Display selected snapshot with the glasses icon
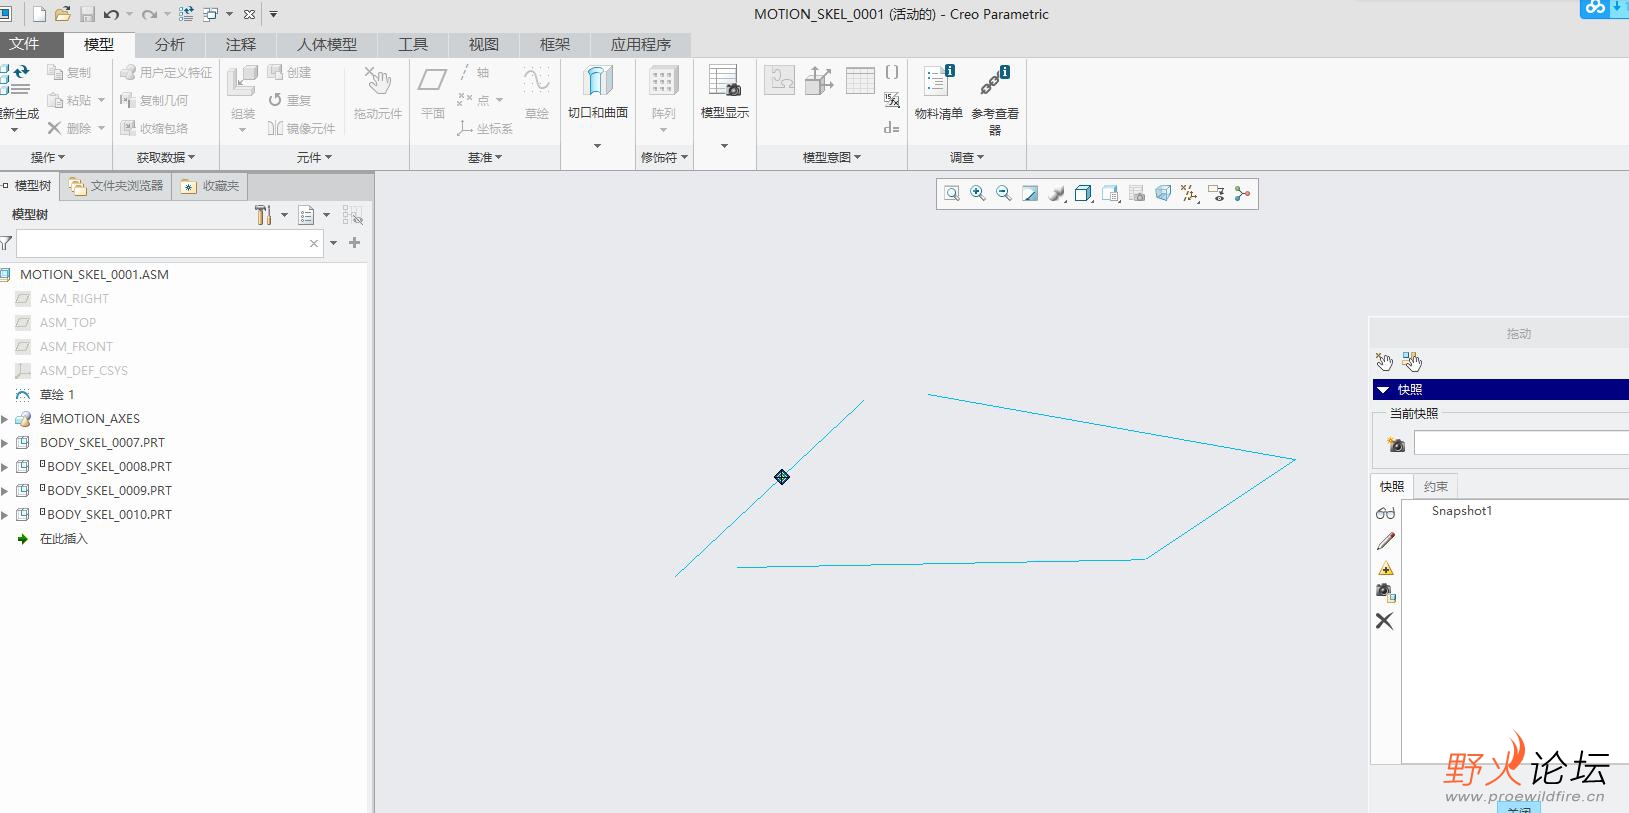The height and width of the screenshot is (813, 1629). pos(1385,513)
